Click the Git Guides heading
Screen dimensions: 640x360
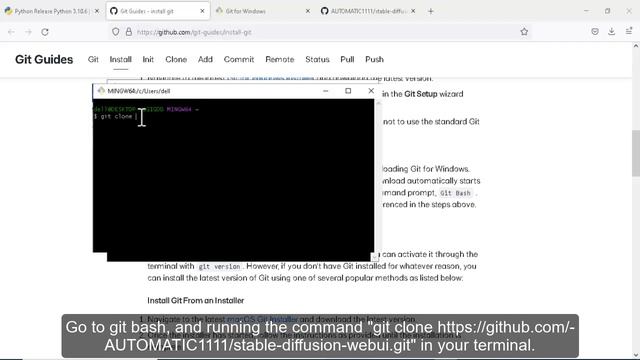pos(44,60)
